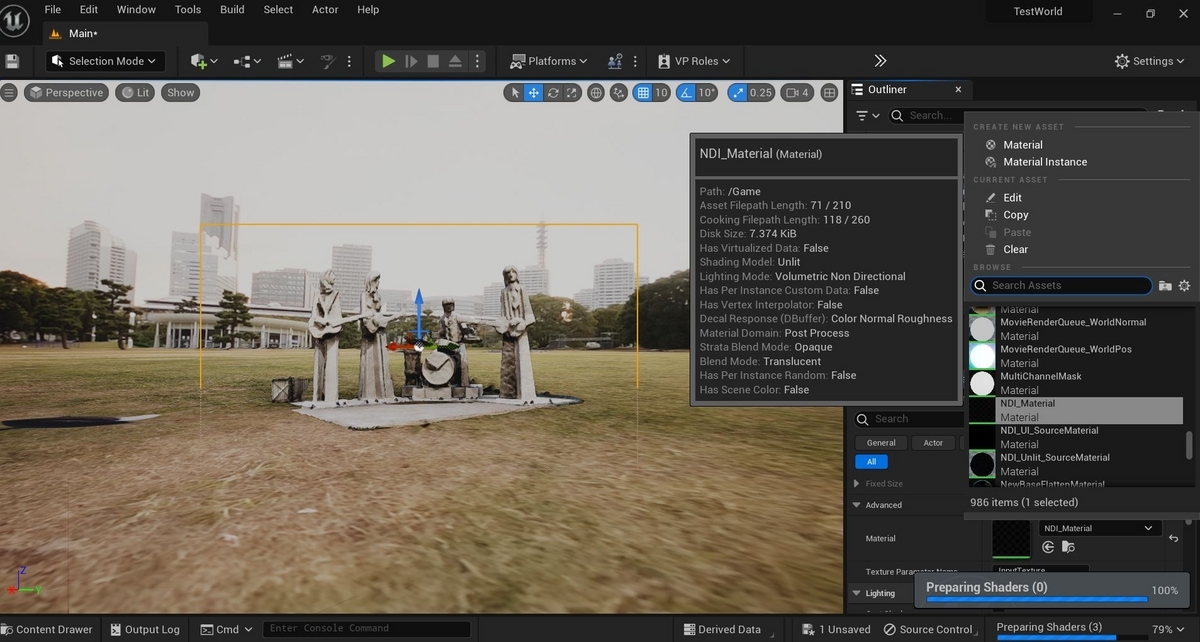Open the Selection Mode dropdown

(105, 61)
